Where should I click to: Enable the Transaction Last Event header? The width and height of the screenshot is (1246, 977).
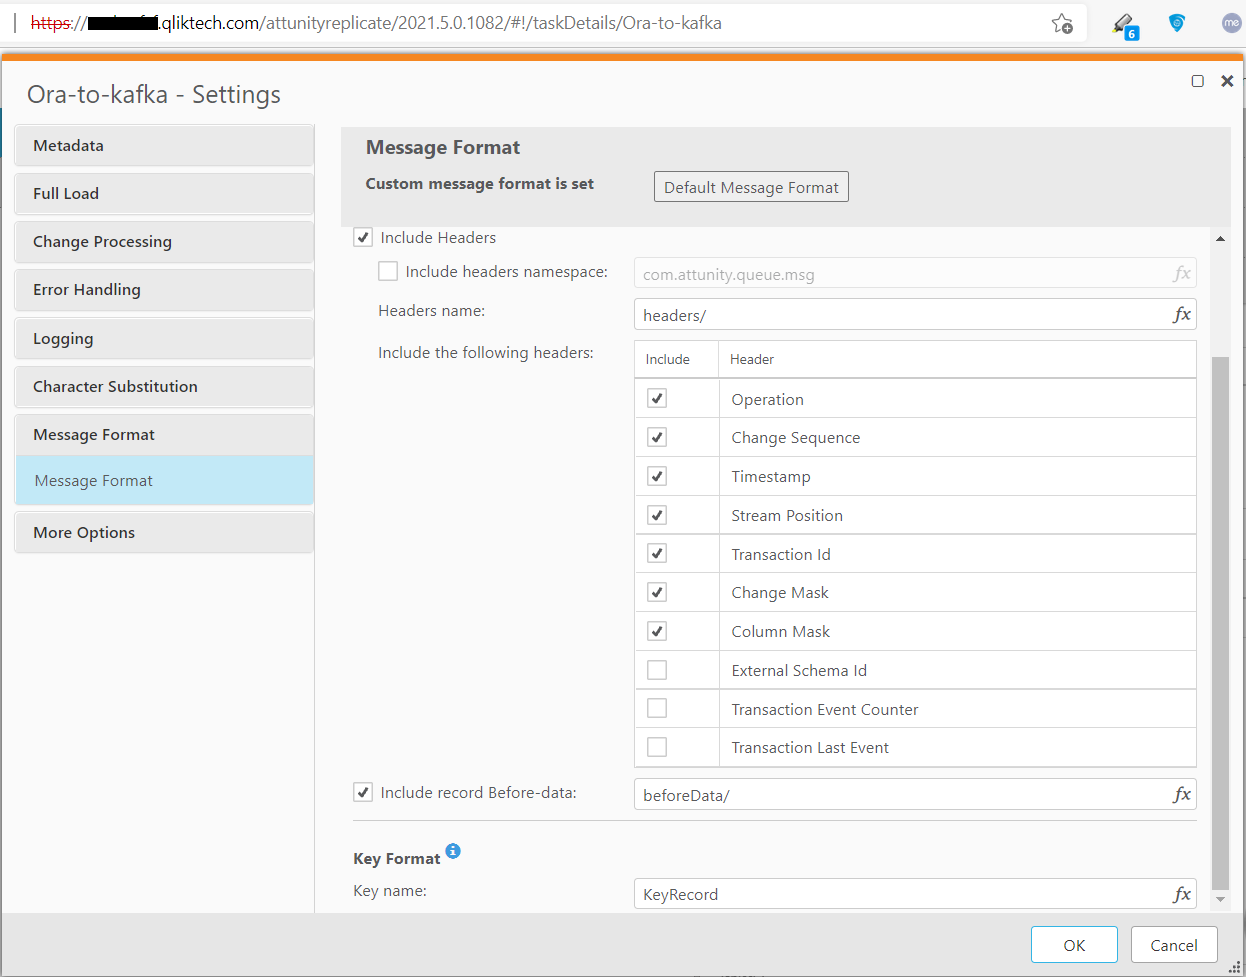coord(657,747)
